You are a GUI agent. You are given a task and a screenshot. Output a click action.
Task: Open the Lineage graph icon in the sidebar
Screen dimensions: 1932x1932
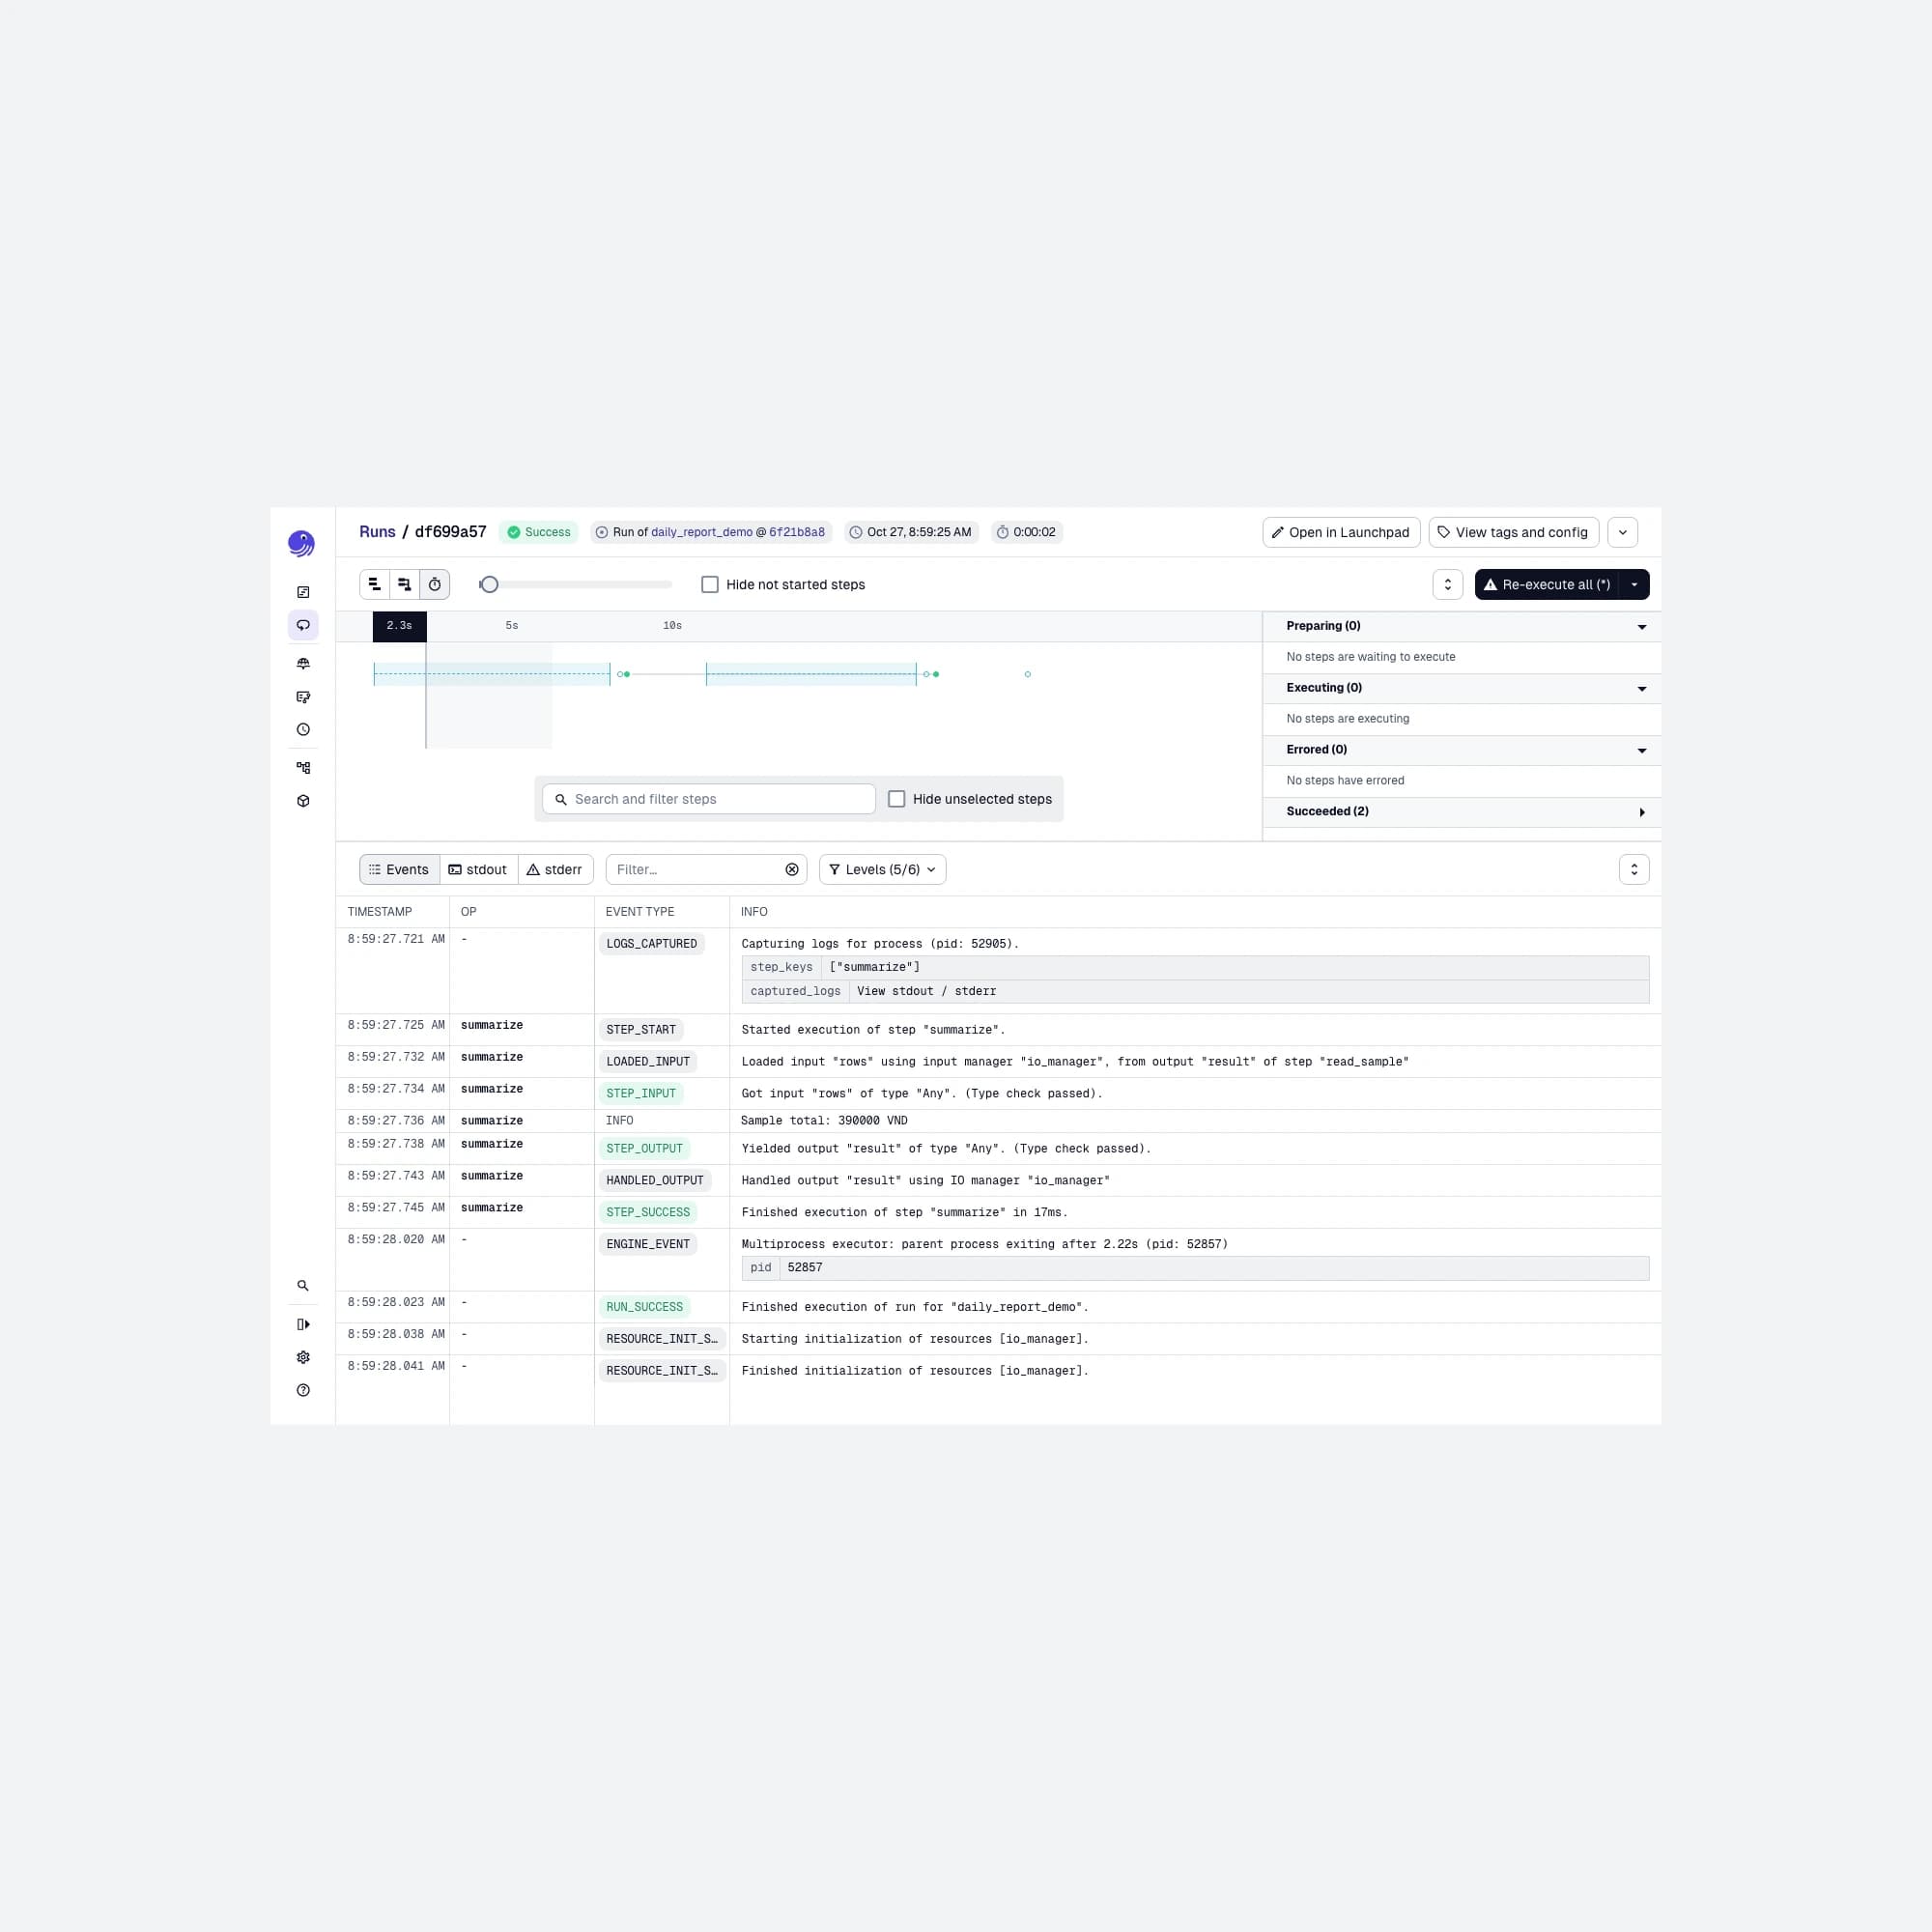tap(303, 768)
